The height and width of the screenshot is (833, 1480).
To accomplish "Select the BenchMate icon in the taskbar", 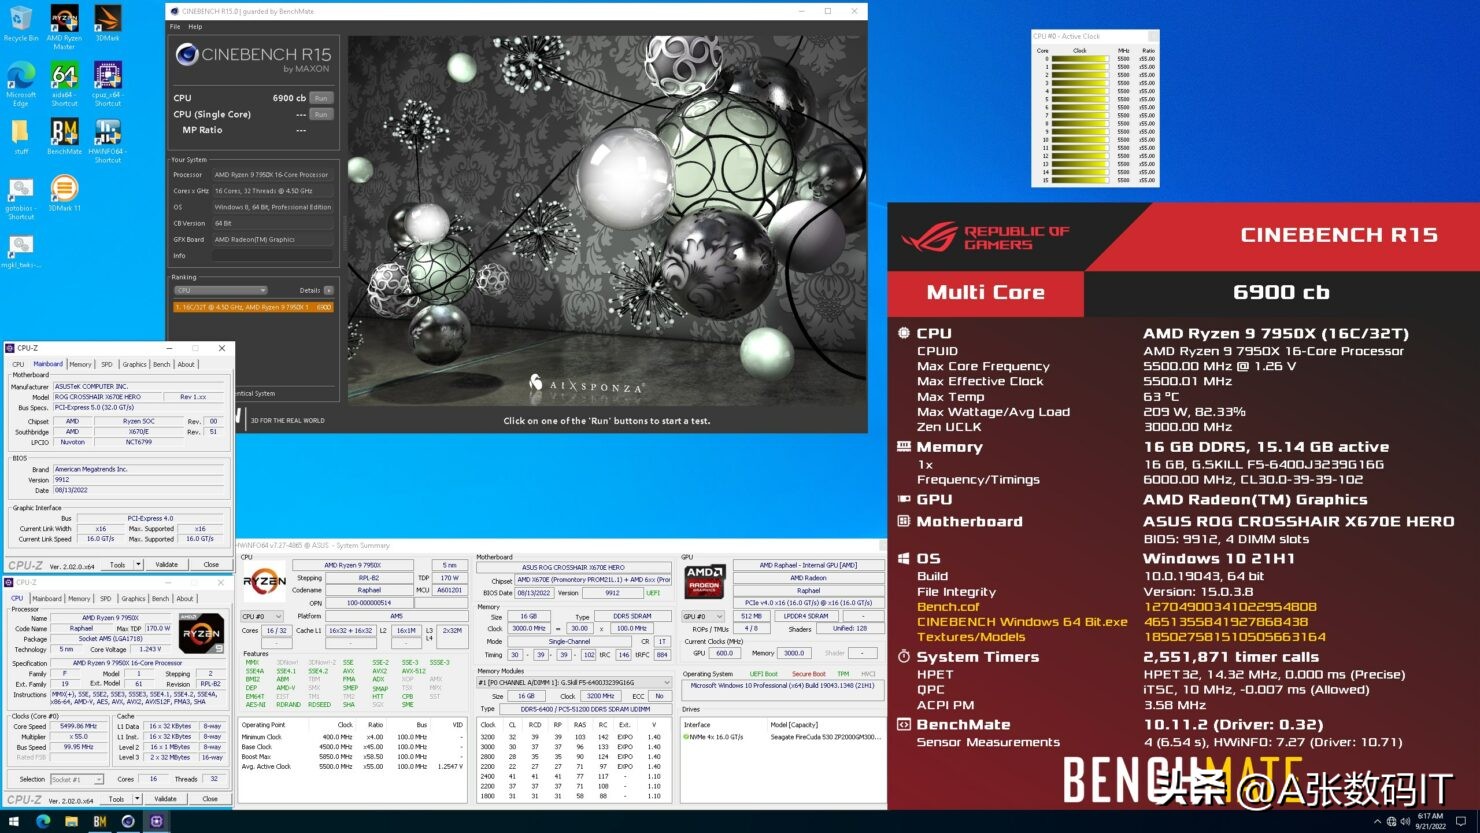I will (100, 820).
